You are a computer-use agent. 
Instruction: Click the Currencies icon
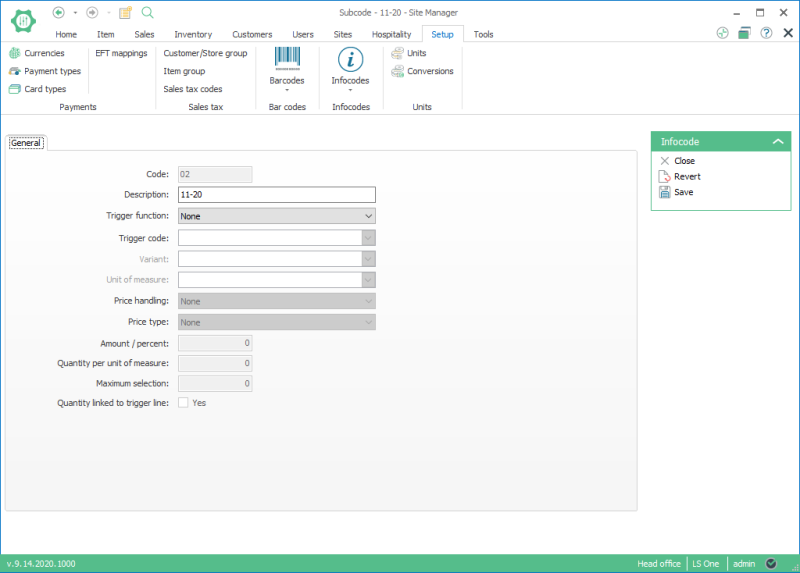pos(15,53)
